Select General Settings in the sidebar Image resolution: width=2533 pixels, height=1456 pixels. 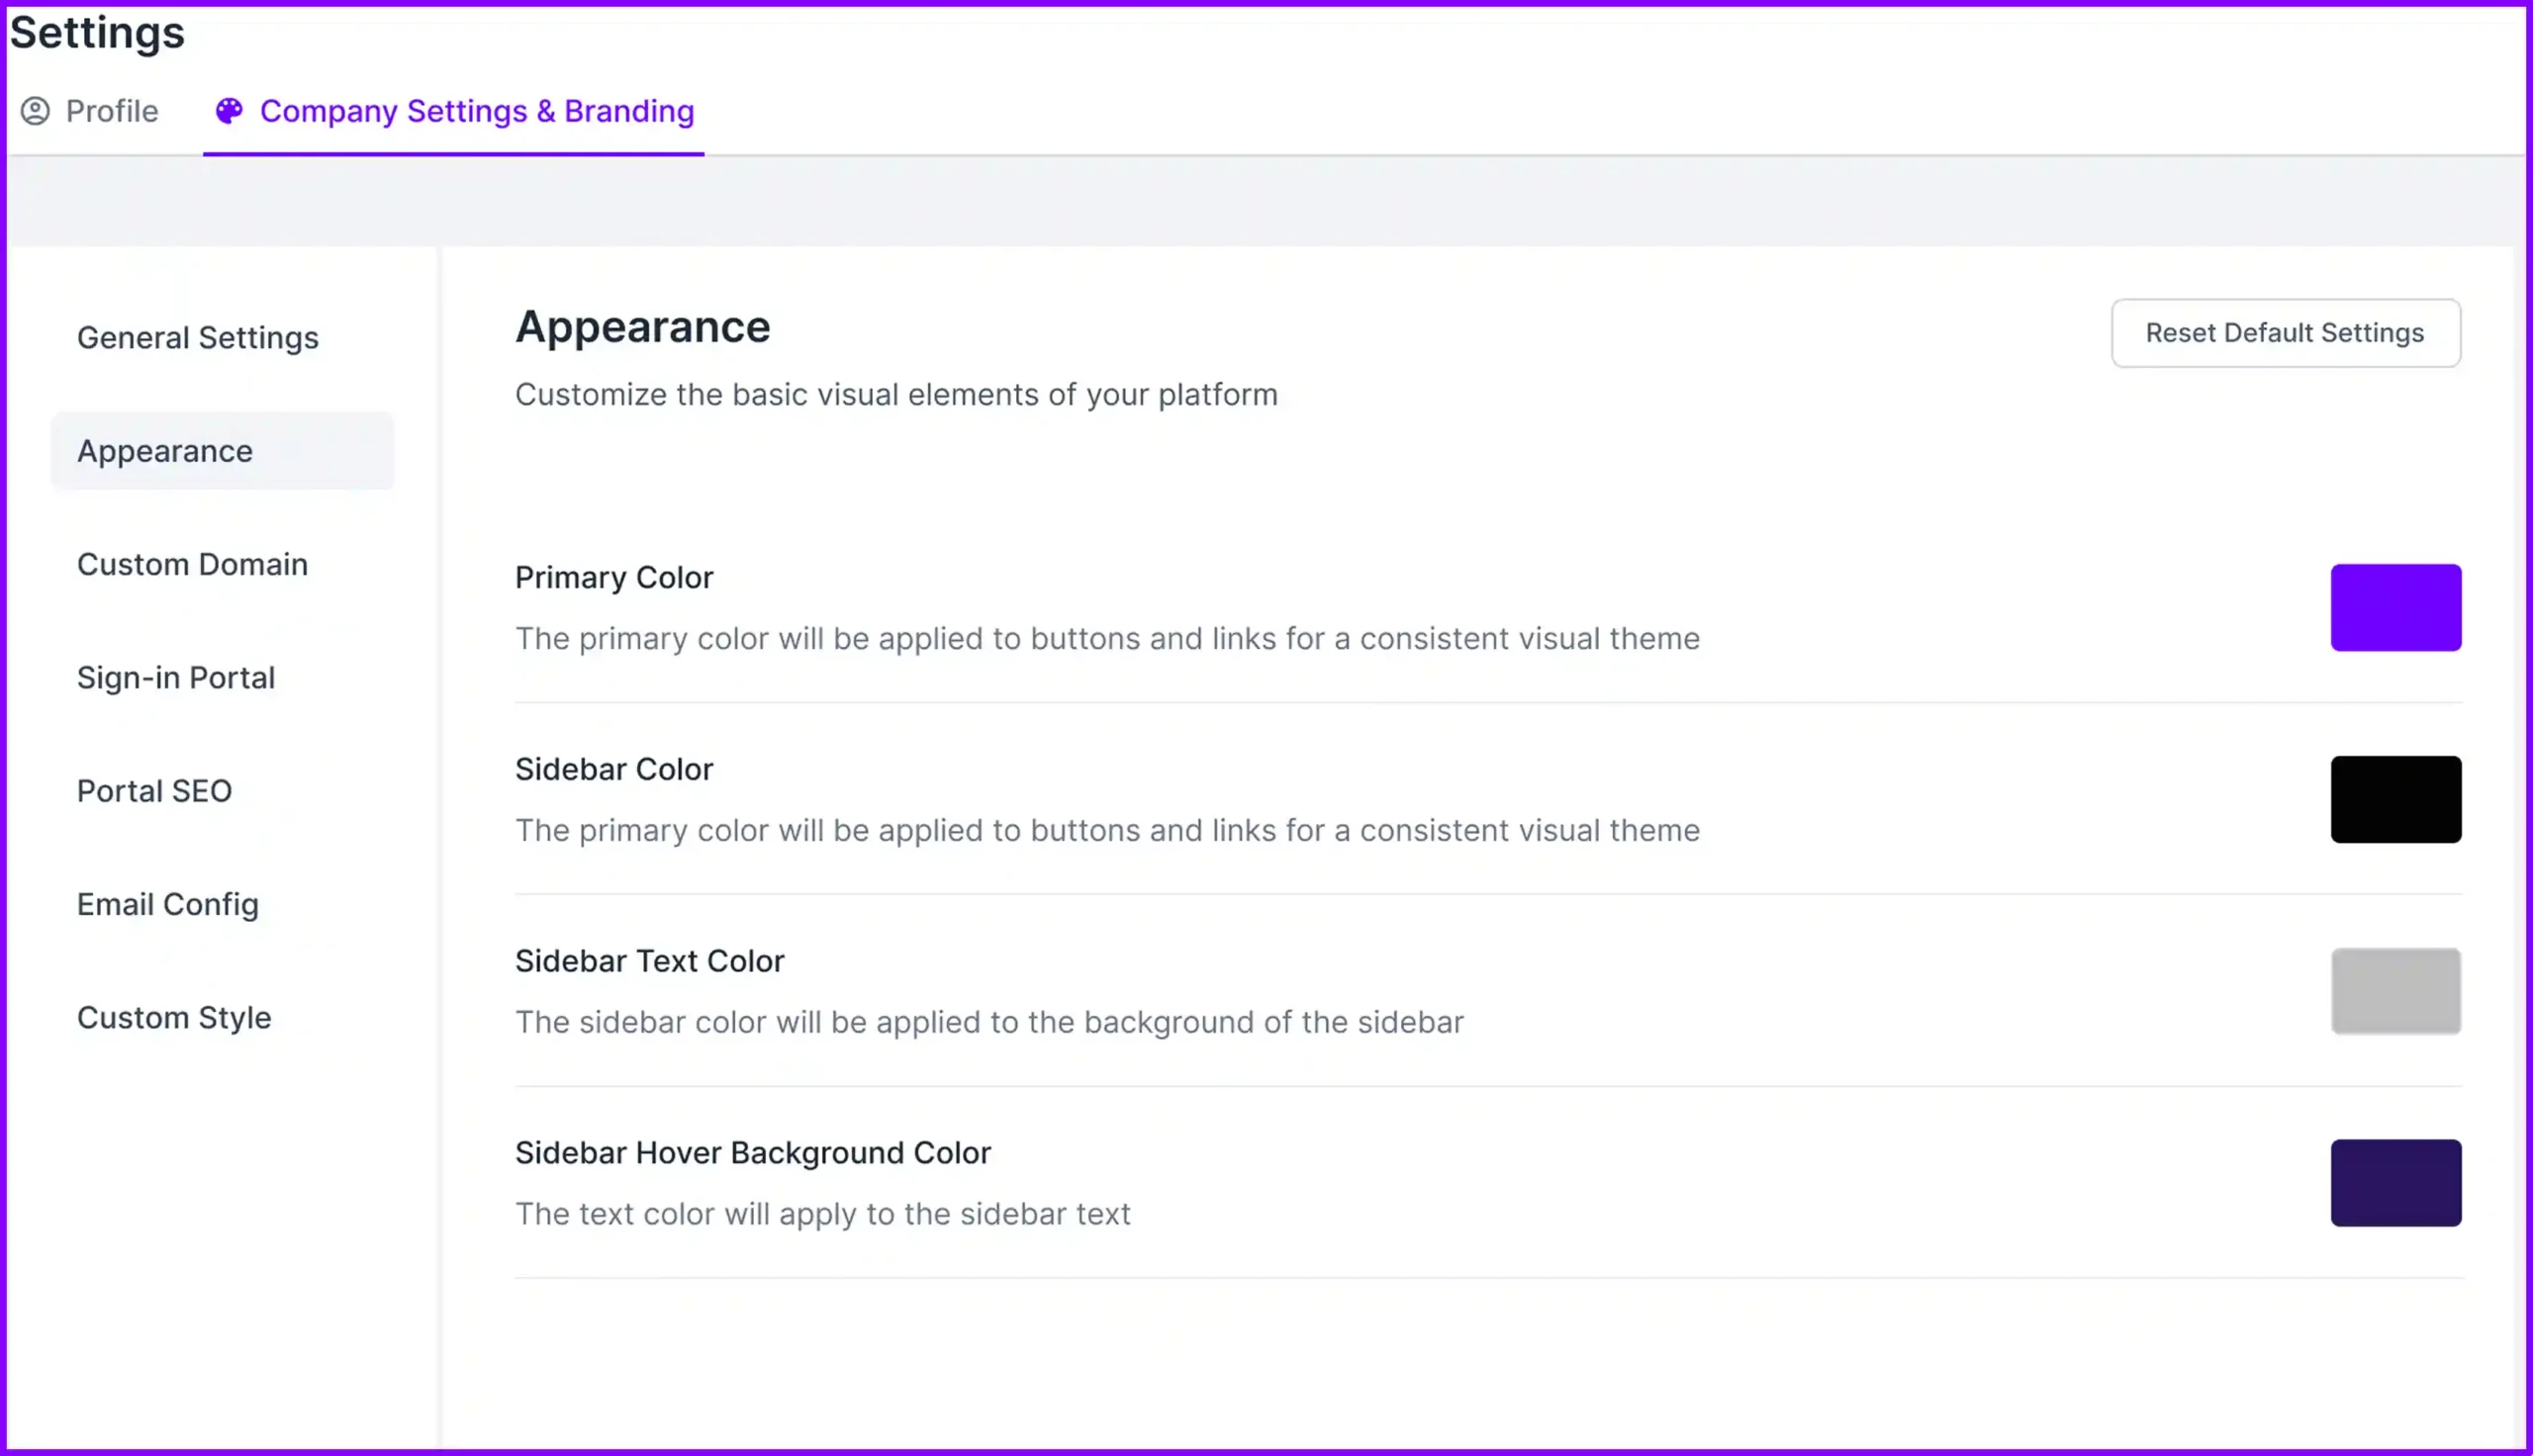(197, 337)
